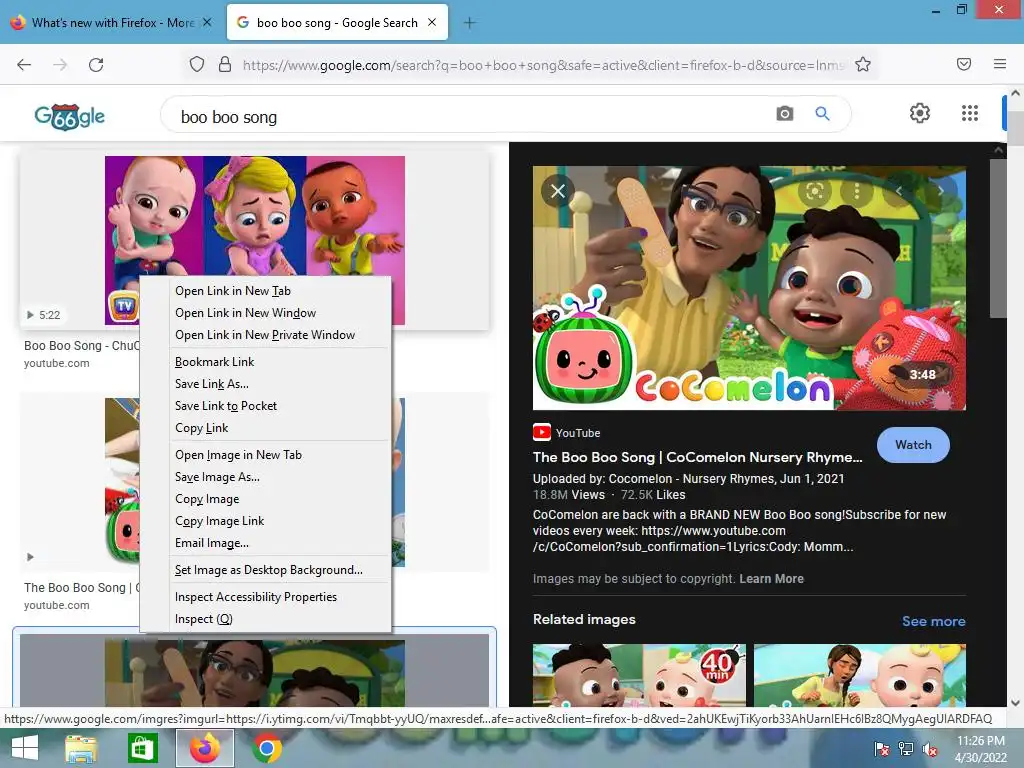The image size is (1024, 768).
Task: Click the padlock site security icon
Action: (225, 65)
